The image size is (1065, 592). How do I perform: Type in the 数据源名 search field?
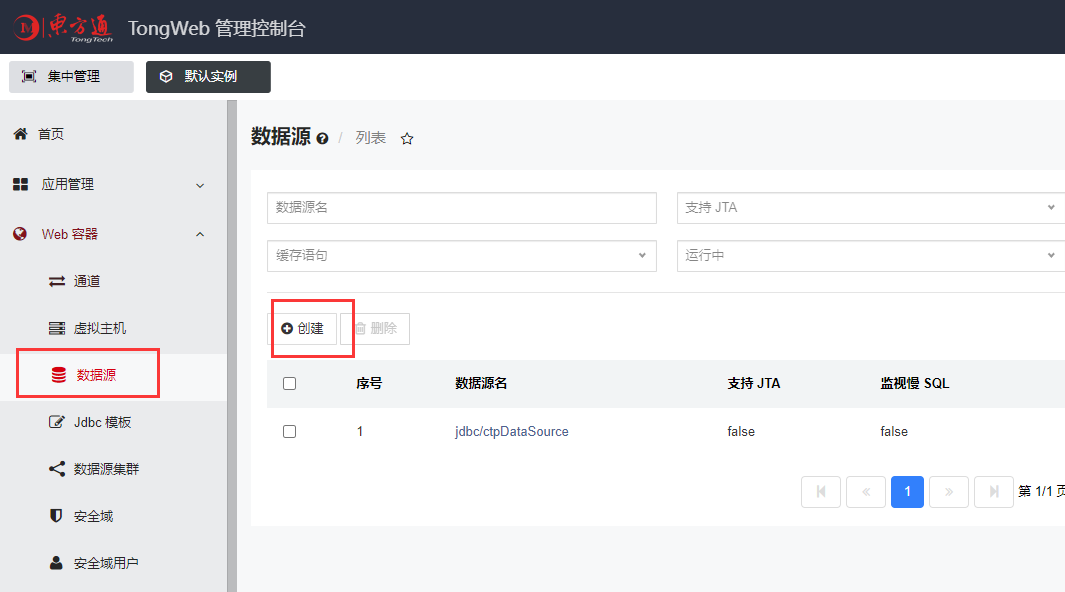pos(461,207)
